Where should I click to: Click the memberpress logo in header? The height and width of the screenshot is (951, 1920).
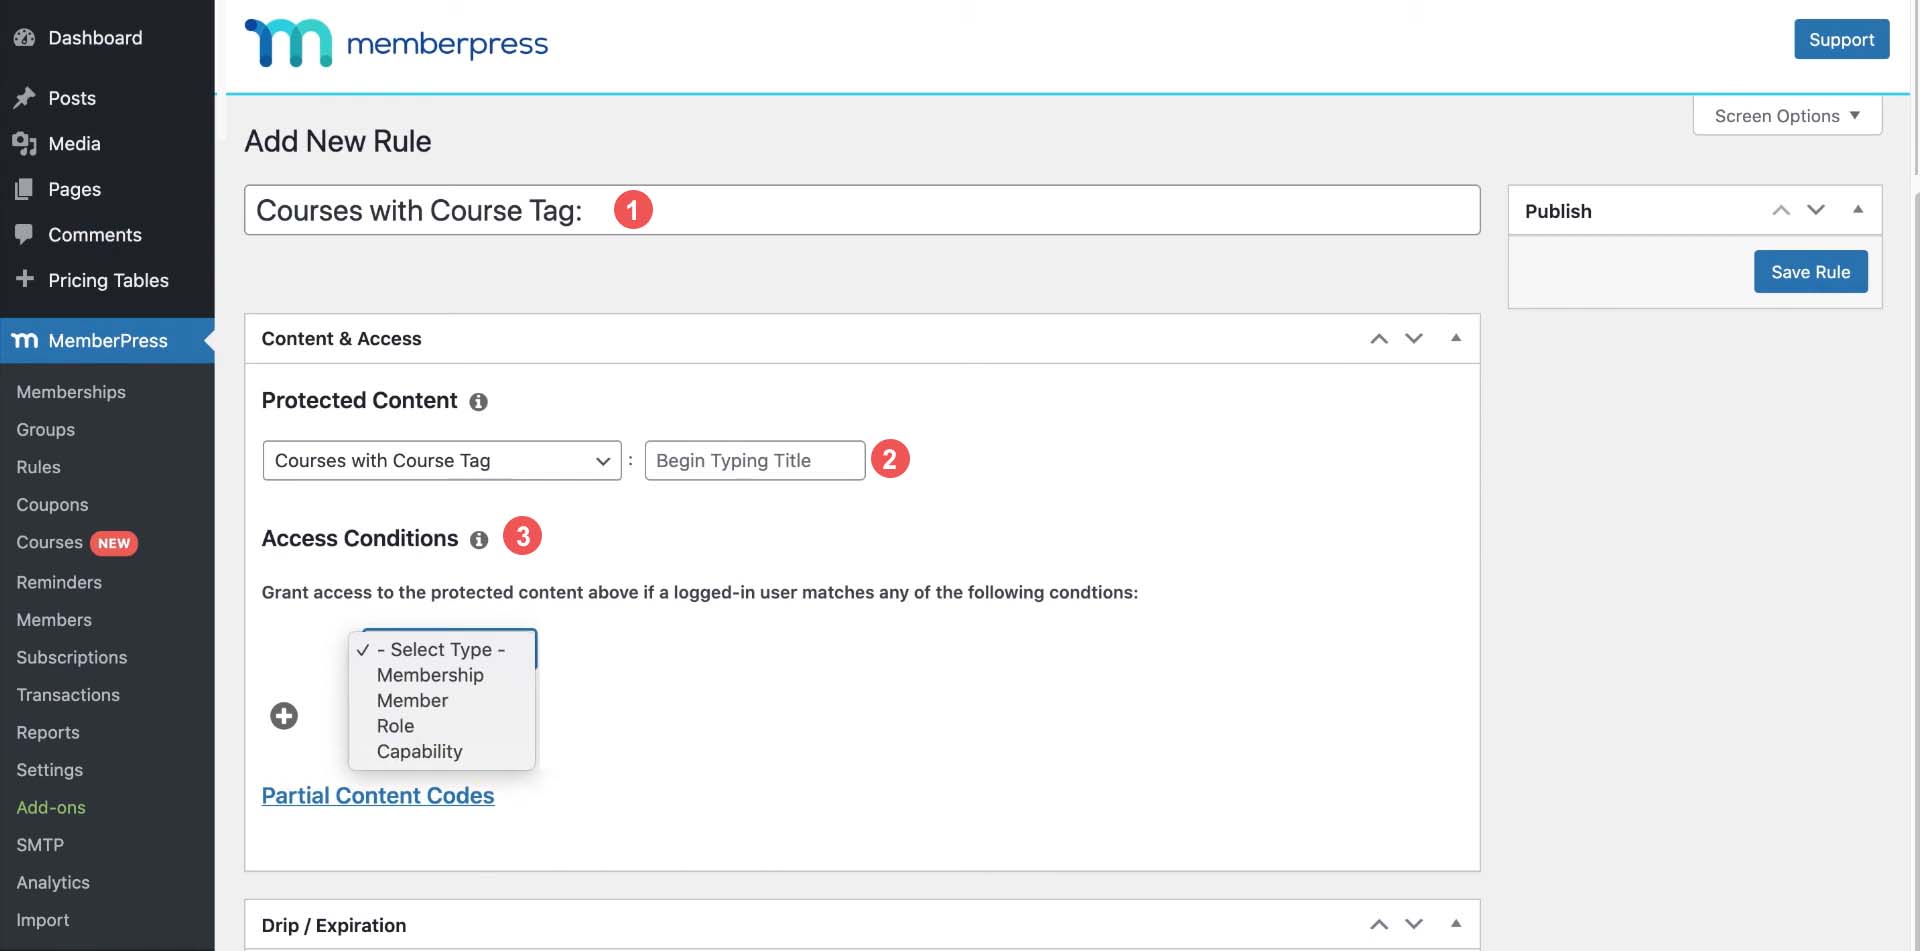click(396, 44)
